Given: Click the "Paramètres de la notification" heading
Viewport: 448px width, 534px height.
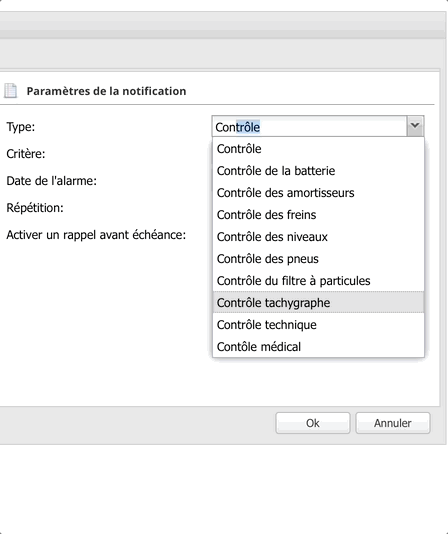Looking at the screenshot, I should pyautogui.click(x=106, y=91).
